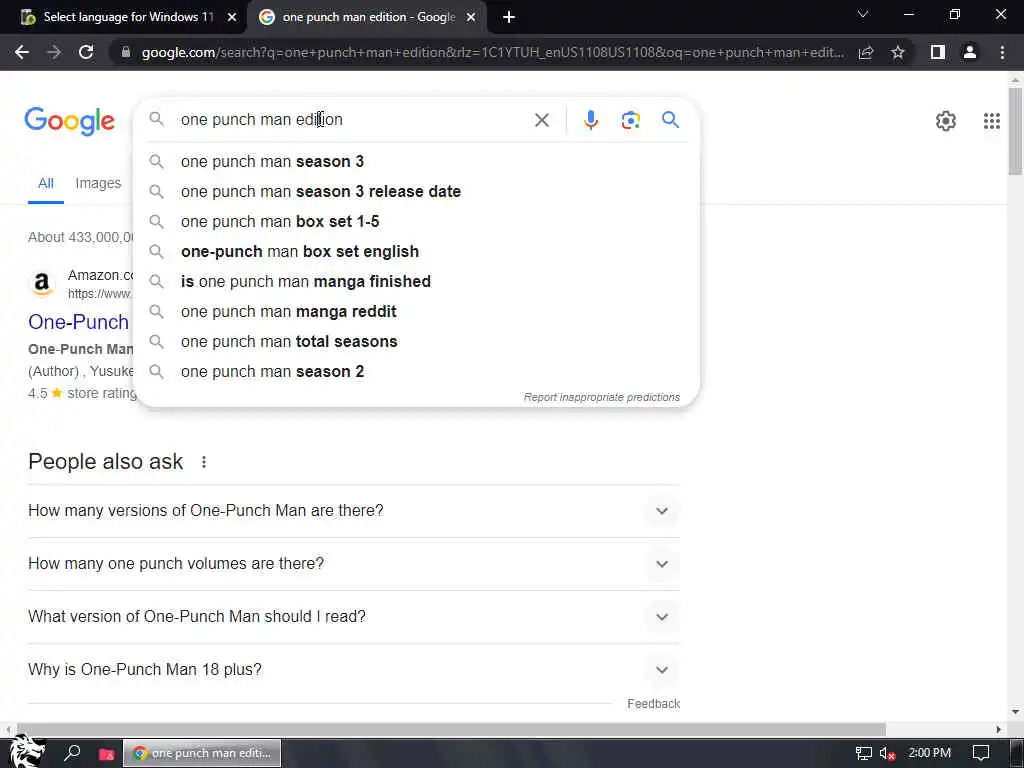Open the tab search chevron

(x=863, y=14)
